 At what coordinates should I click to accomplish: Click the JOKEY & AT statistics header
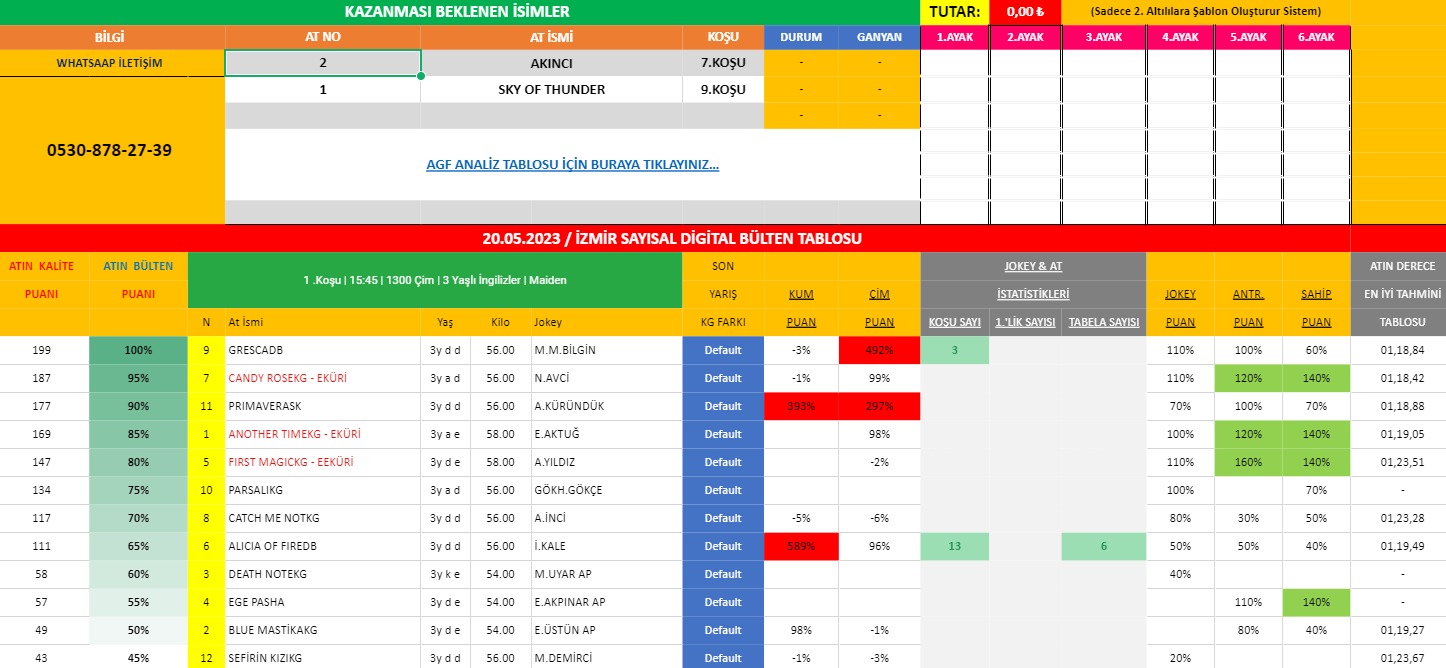1032,267
